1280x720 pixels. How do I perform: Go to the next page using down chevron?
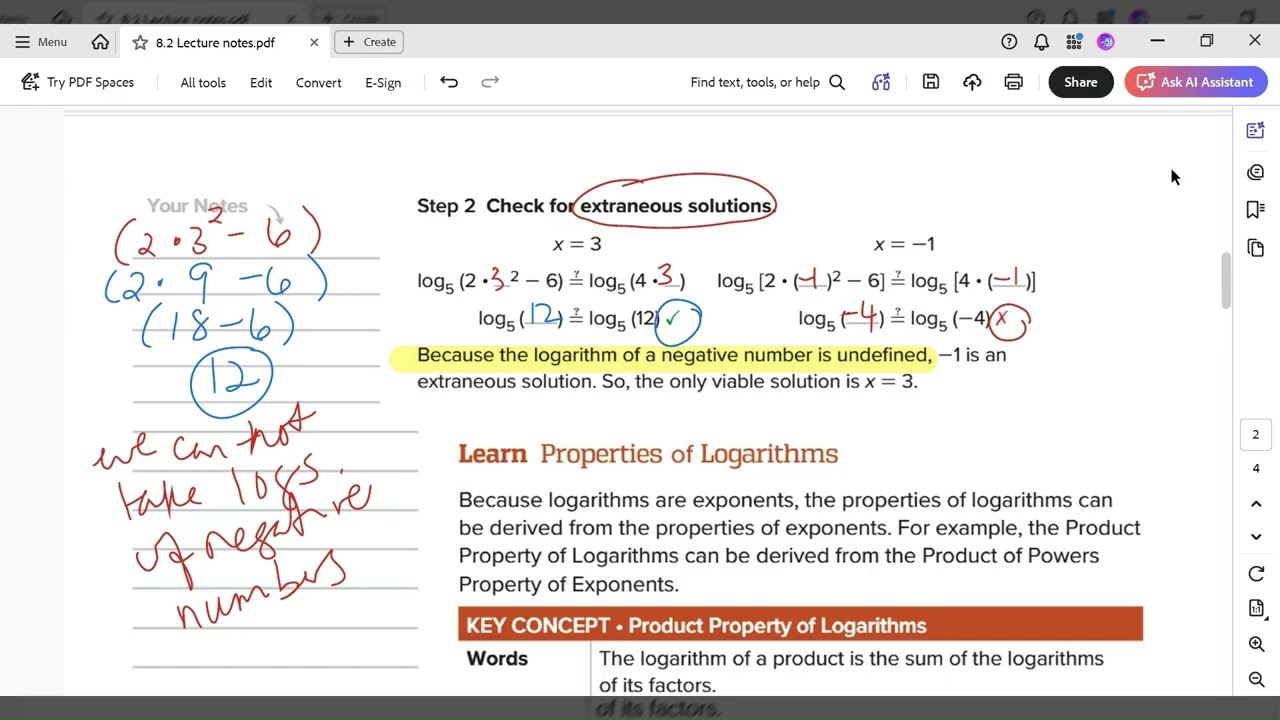coord(1256,537)
